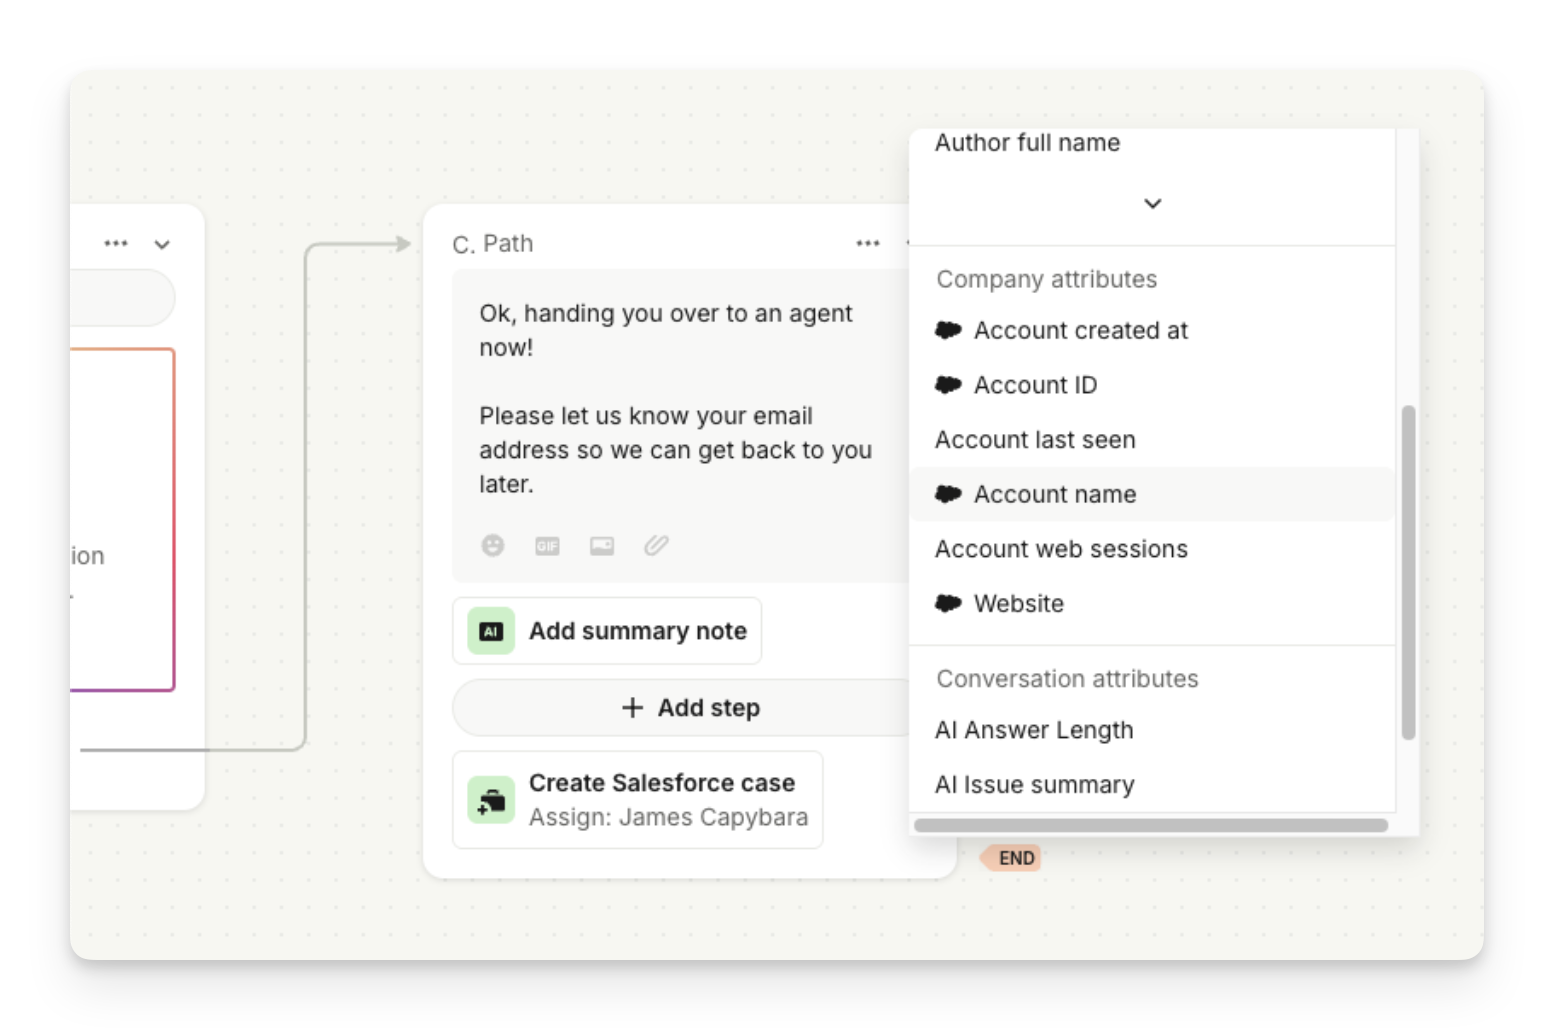Click the image insert icon in composer
This screenshot has height=1030, width=1554.
click(x=602, y=545)
